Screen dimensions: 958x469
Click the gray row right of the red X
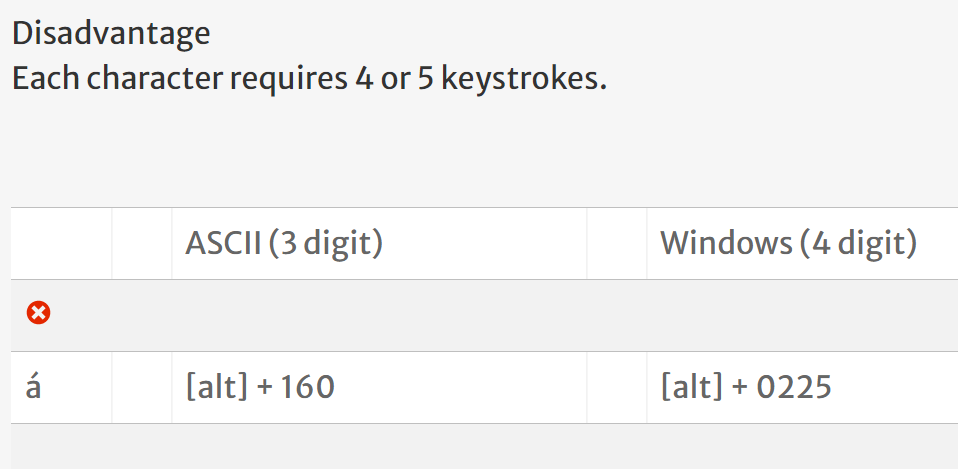(x=500, y=315)
